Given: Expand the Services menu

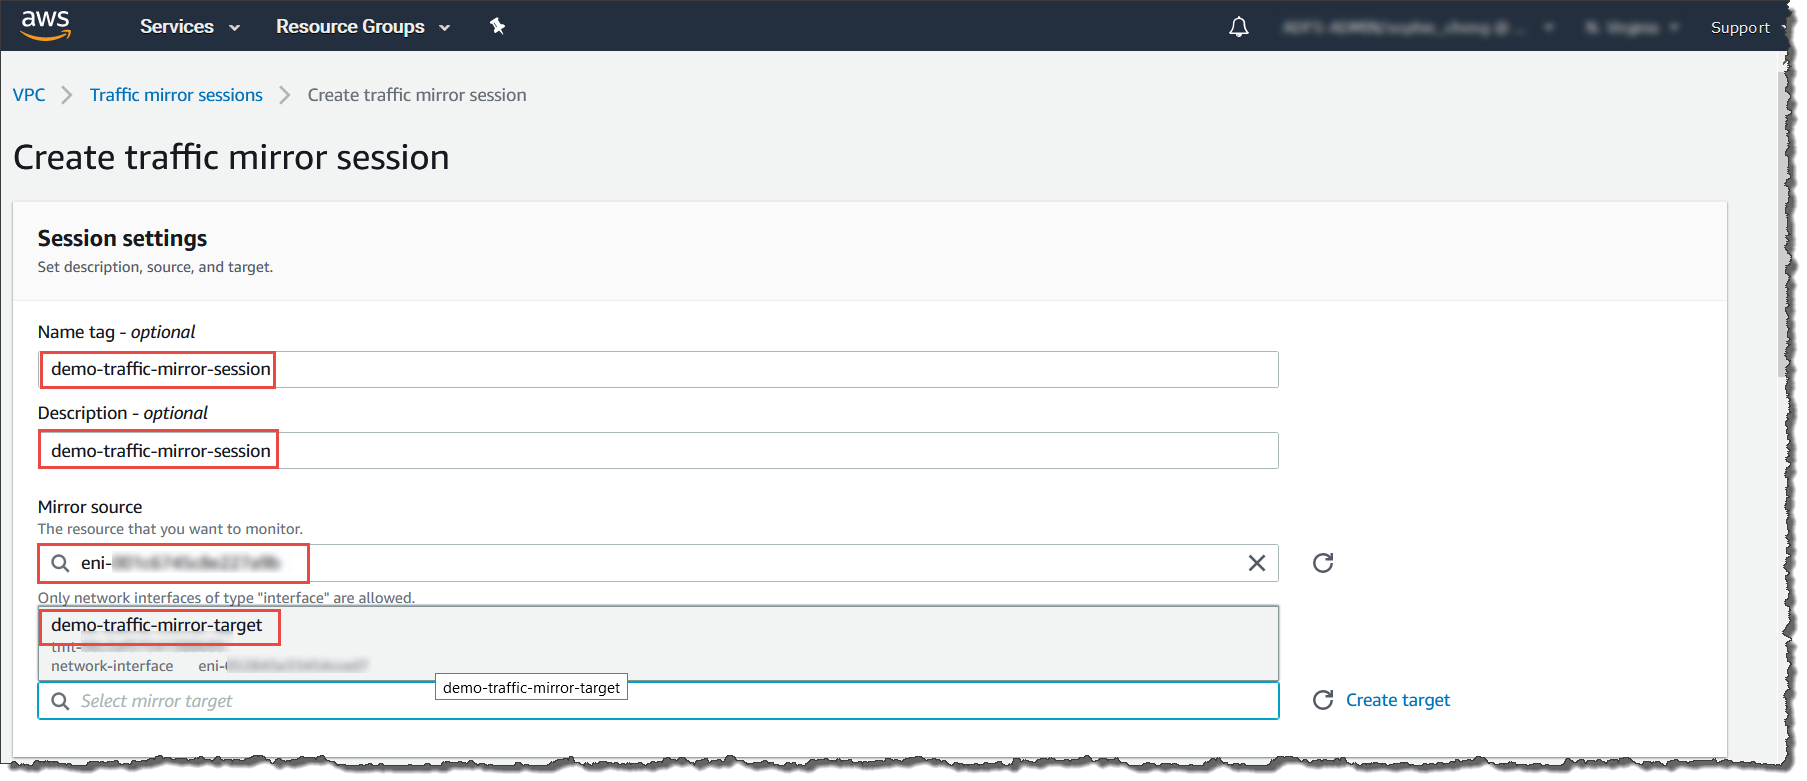Looking at the screenshot, I should tap(189, 27).
